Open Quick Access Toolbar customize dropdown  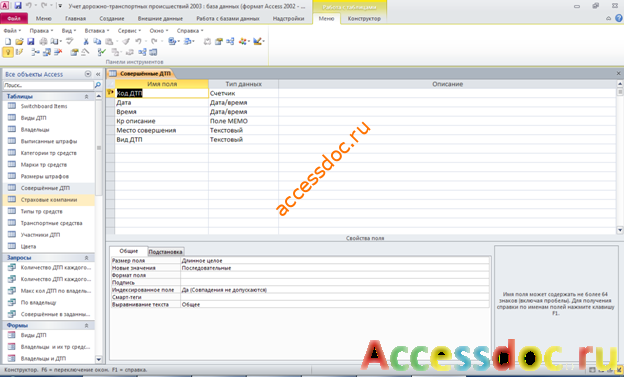(60, 6)
